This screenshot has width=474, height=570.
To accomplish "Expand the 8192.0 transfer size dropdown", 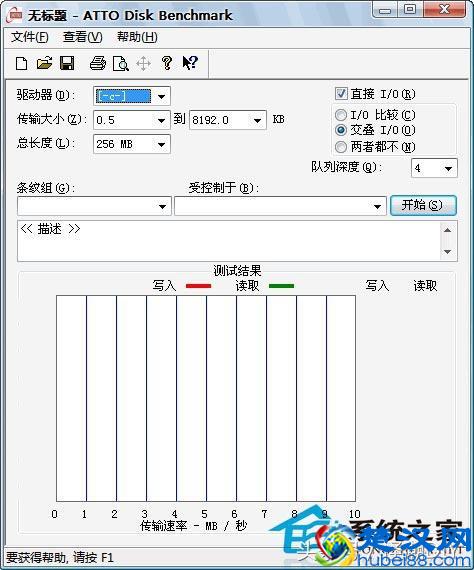I will point(257,120).
